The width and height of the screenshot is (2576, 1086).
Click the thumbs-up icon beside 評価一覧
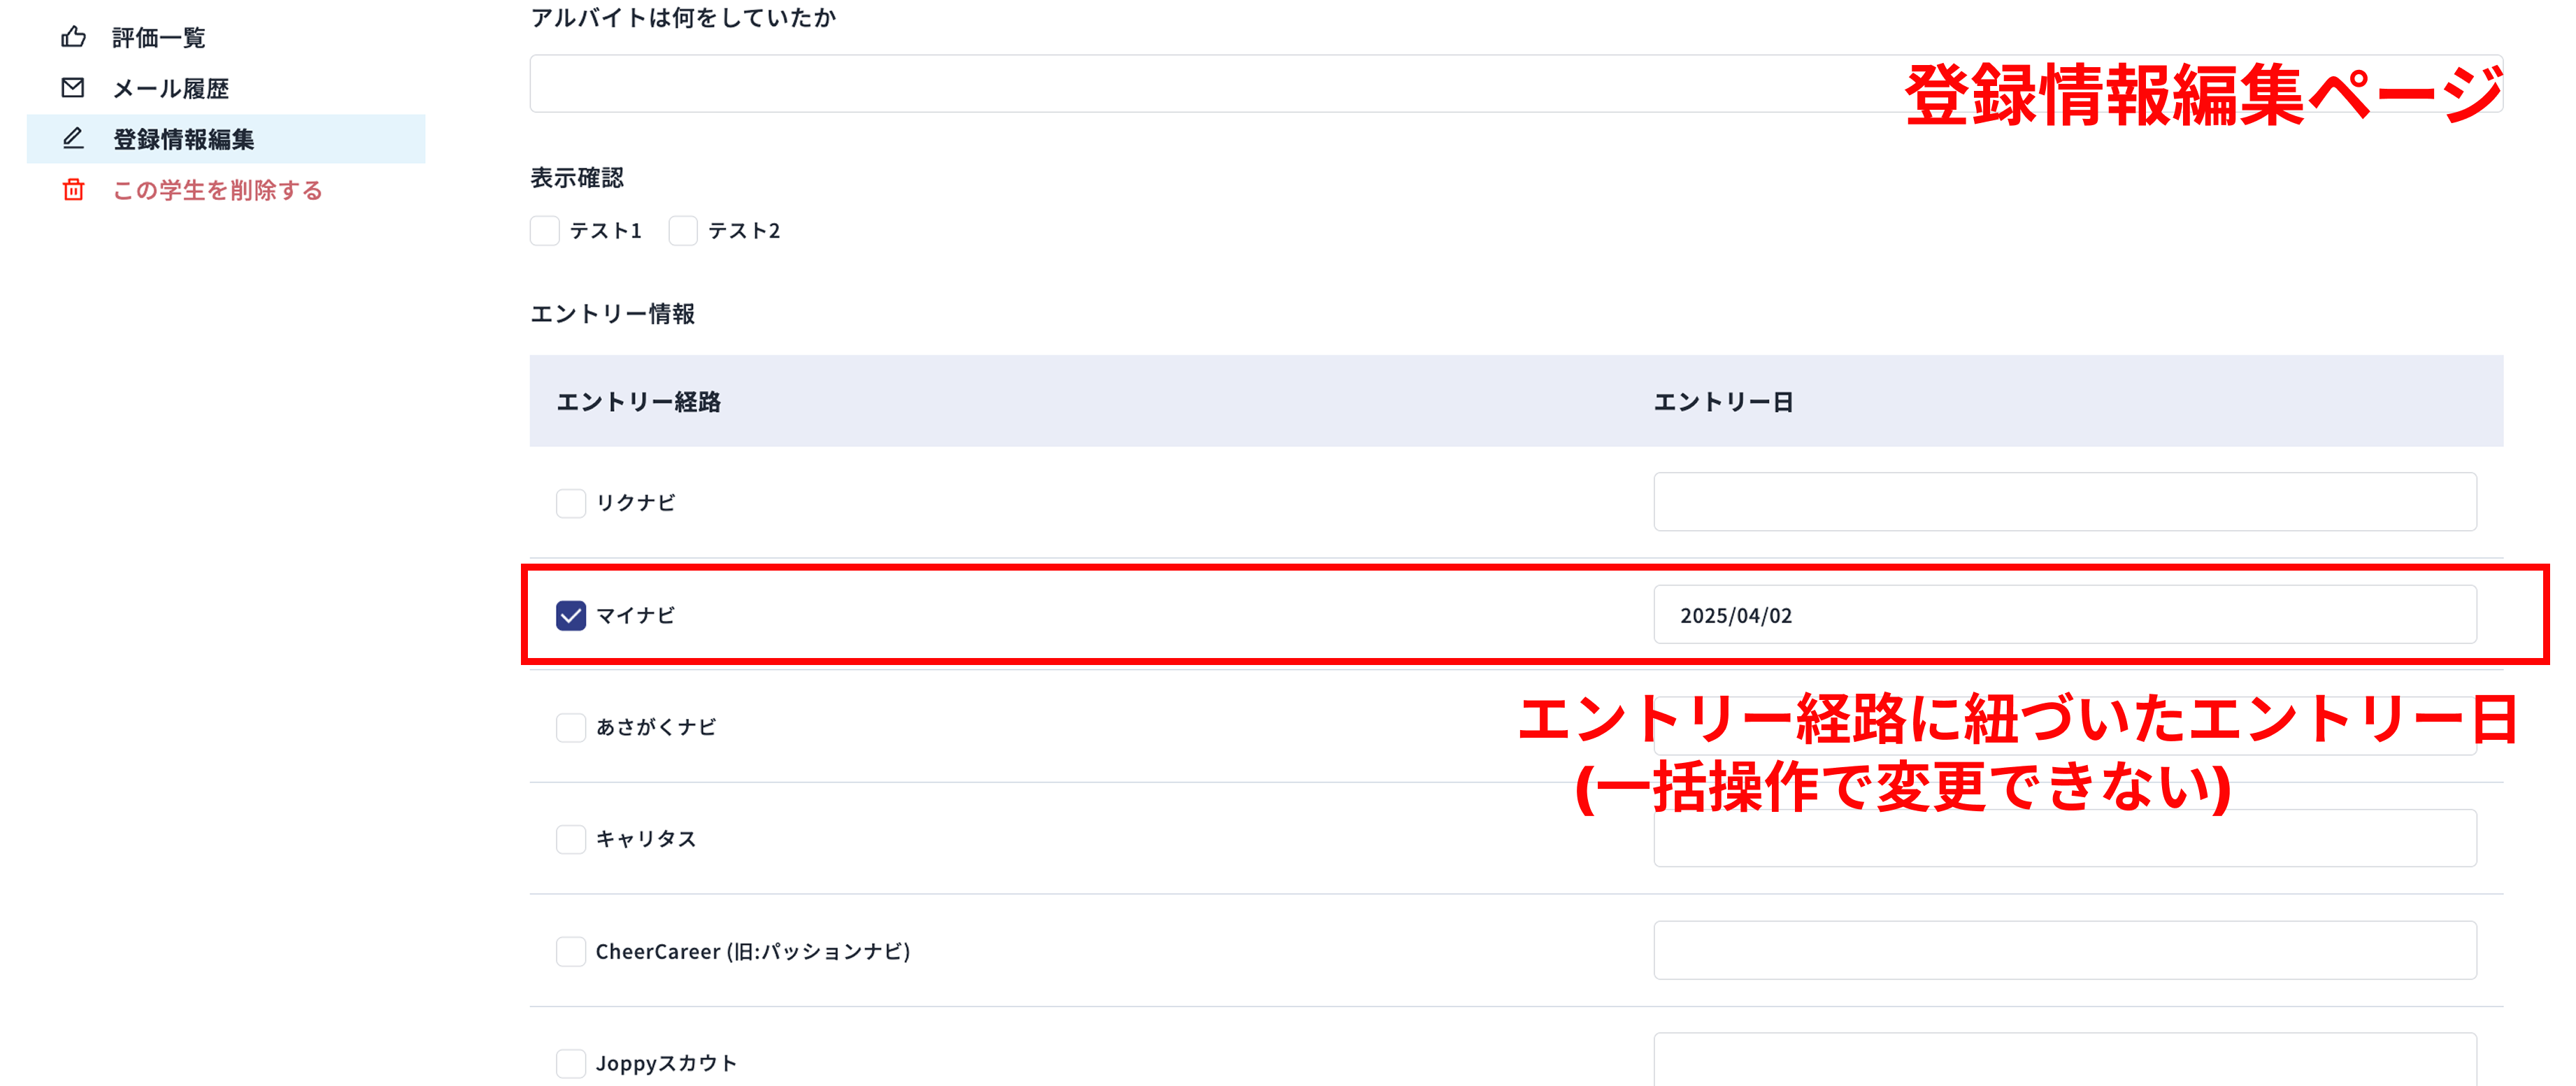pos(73,37)
